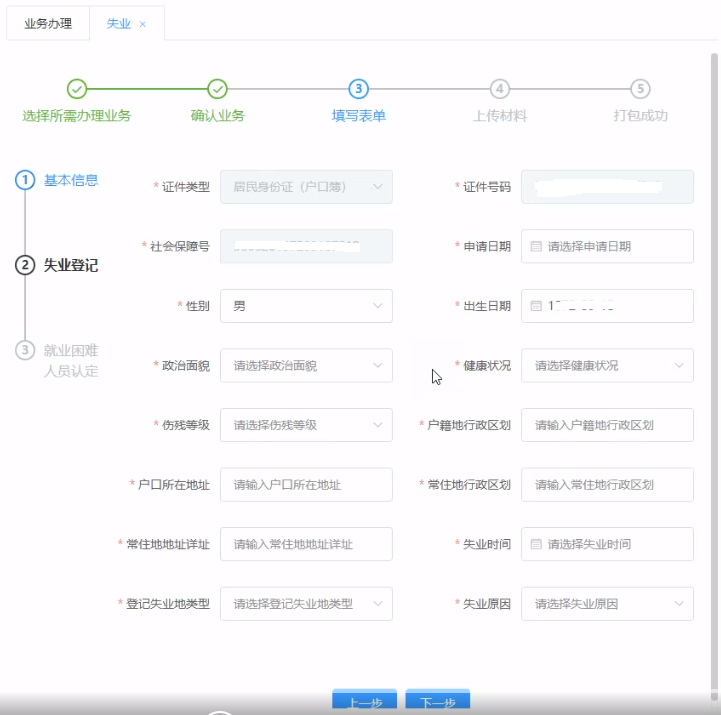Viewport: 721px width, 715px height.
Task: Click the 出生日期 date field
Action: click(607, 306)
